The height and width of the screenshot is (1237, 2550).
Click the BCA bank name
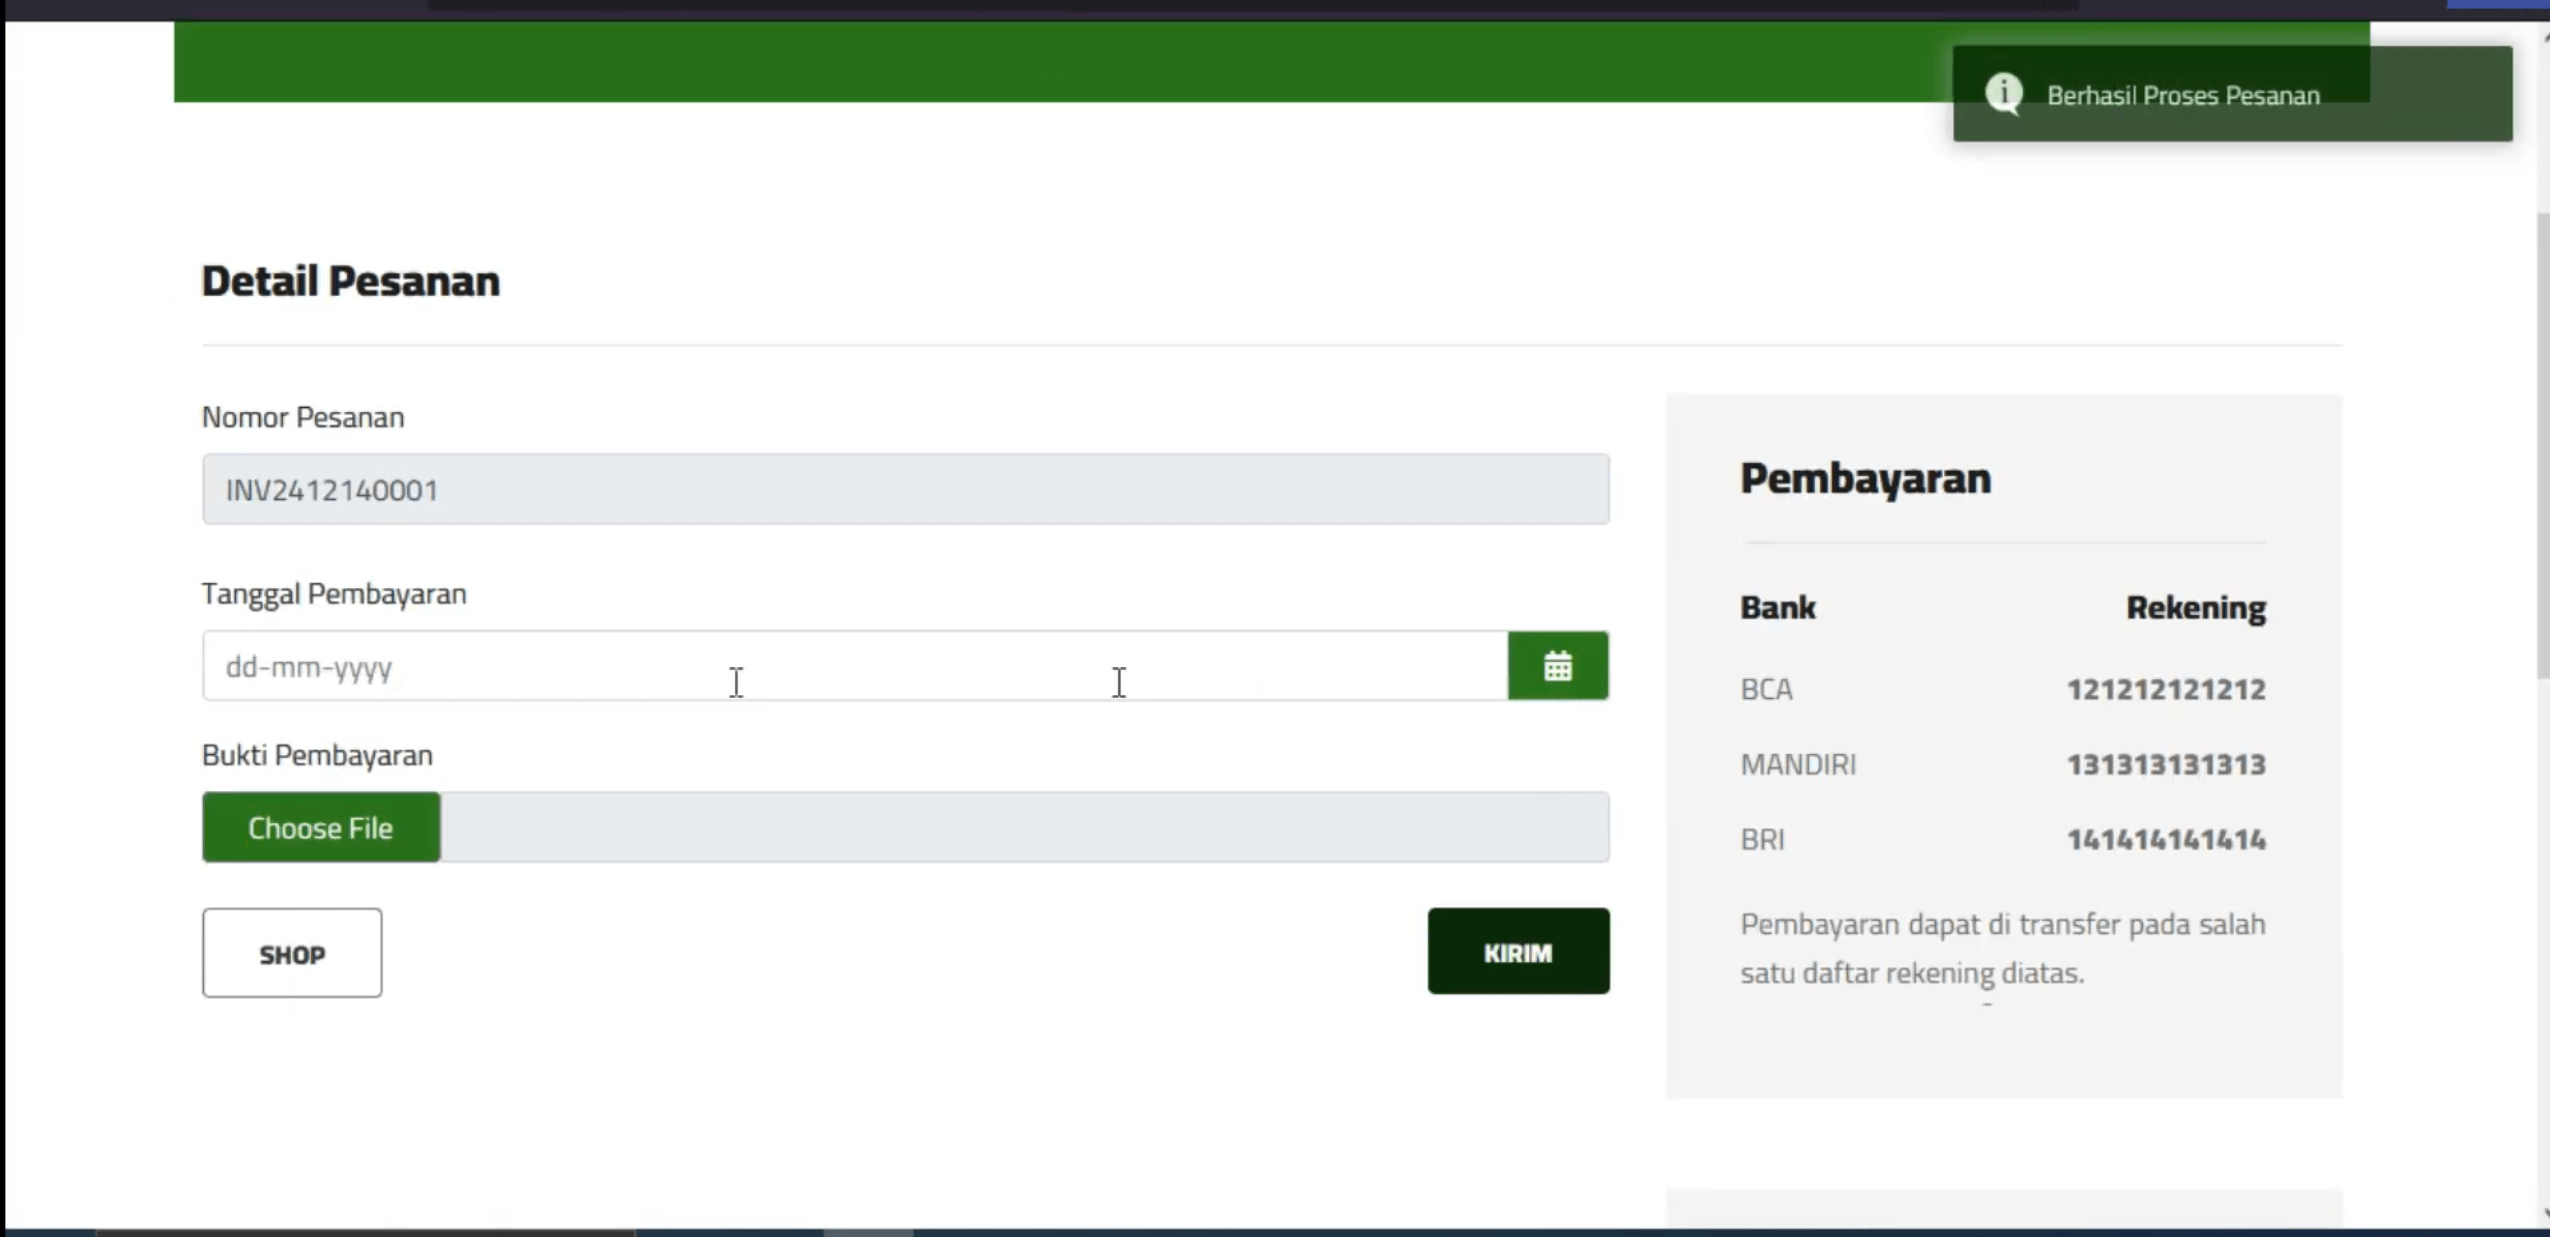point(1766,690)
